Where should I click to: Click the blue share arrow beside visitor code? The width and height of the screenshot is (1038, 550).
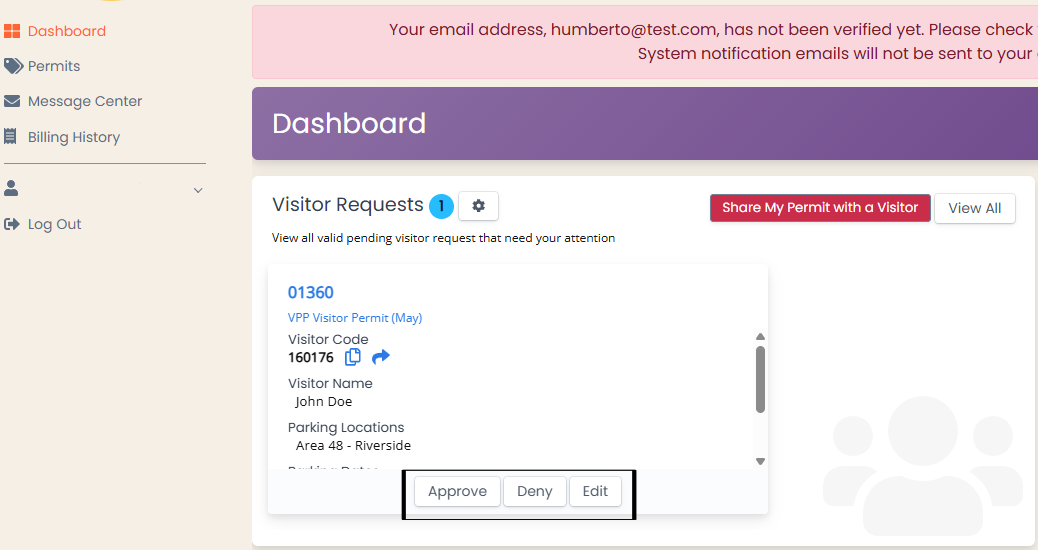[381, 357]
